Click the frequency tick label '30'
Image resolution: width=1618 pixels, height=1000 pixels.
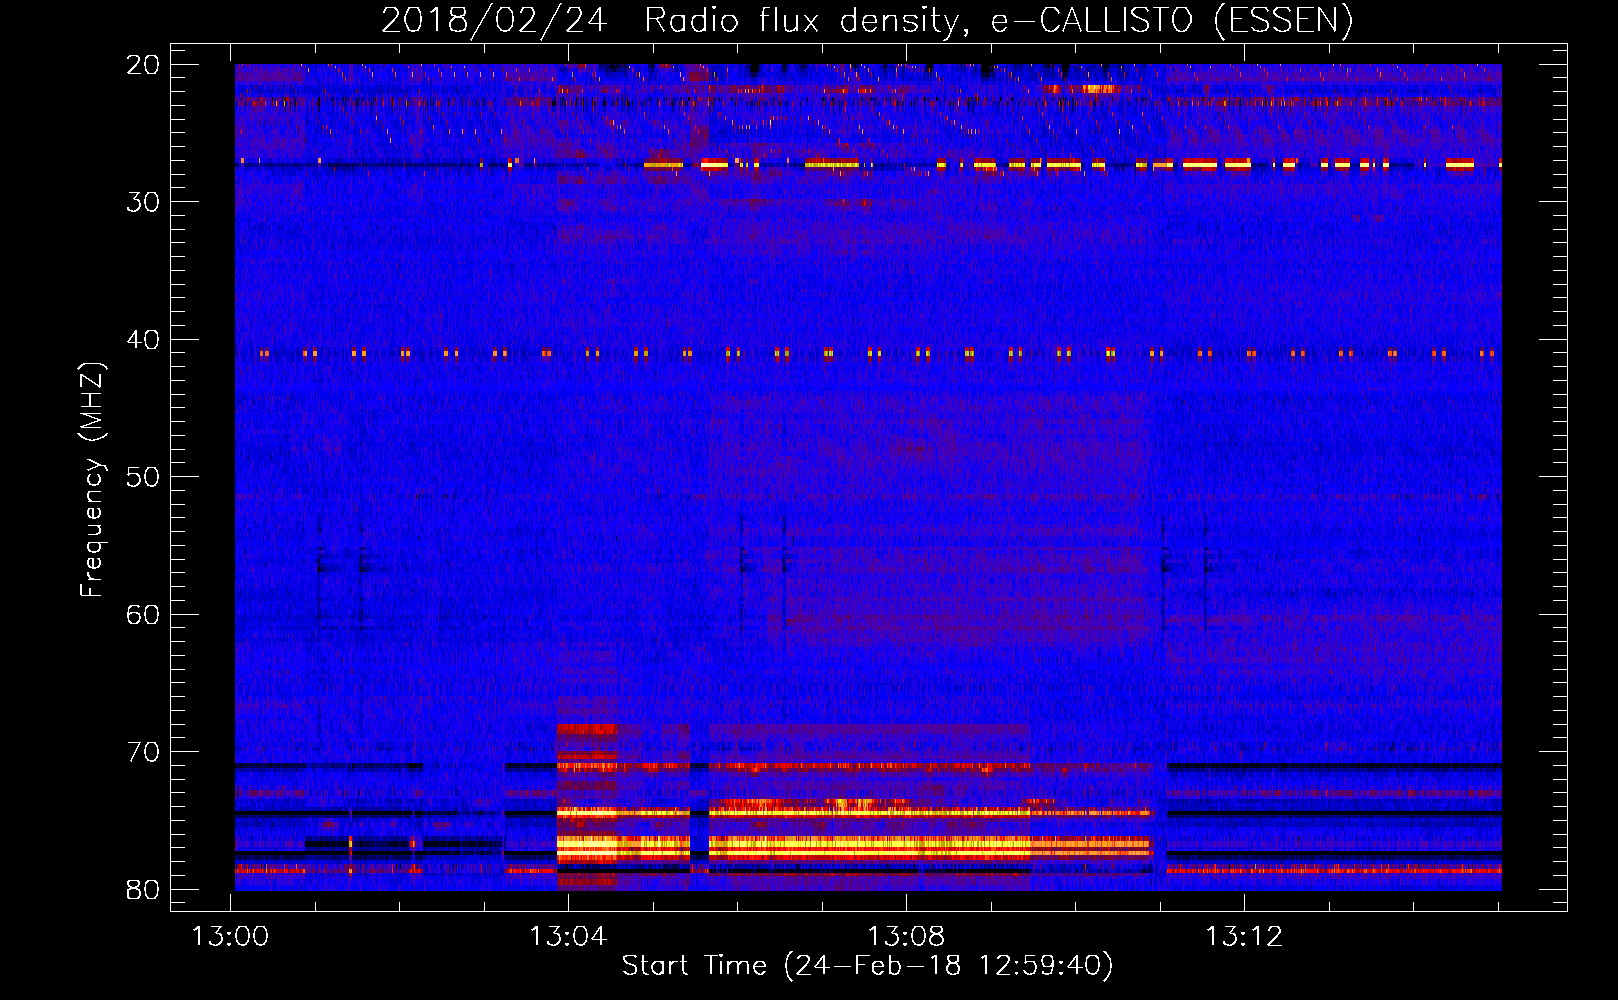(144, 202)
